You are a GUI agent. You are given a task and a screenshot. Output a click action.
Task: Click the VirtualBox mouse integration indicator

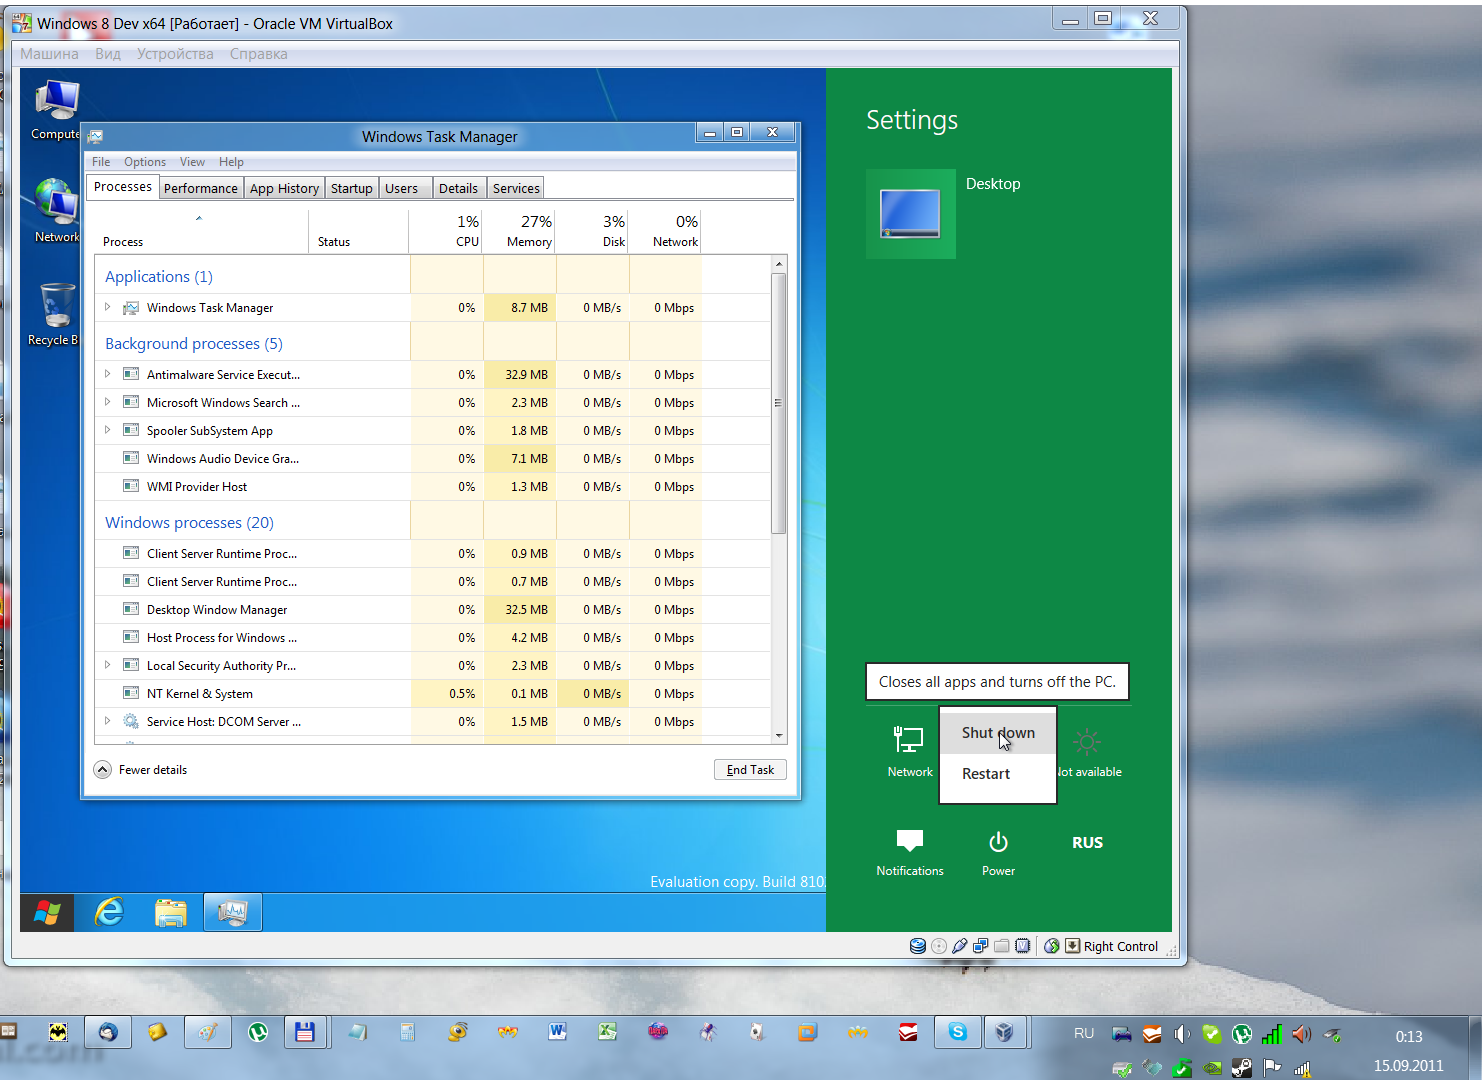1051,946
